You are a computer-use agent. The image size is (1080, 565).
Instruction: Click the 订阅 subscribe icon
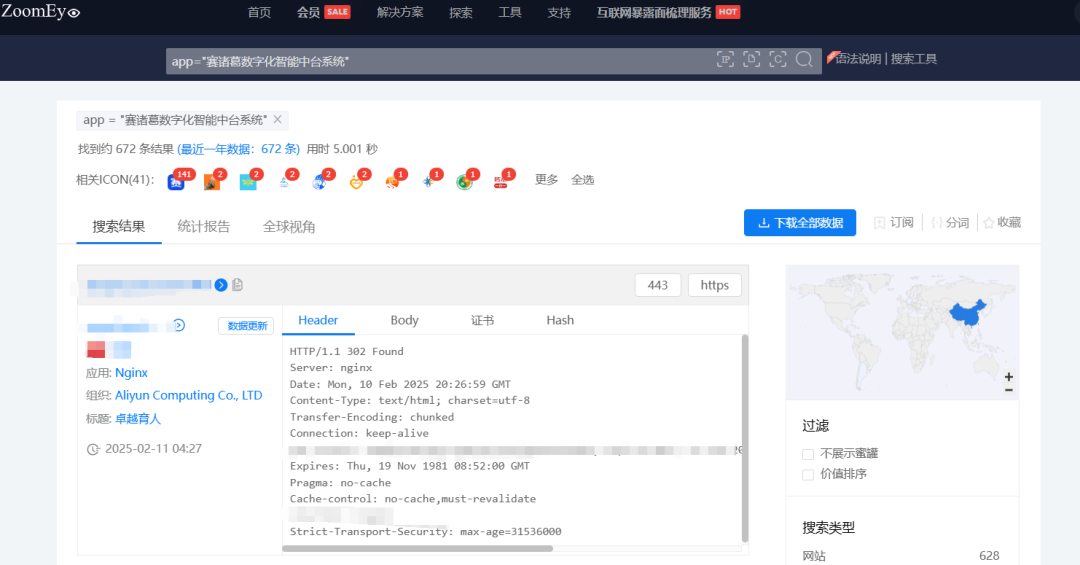coord(879,223)
